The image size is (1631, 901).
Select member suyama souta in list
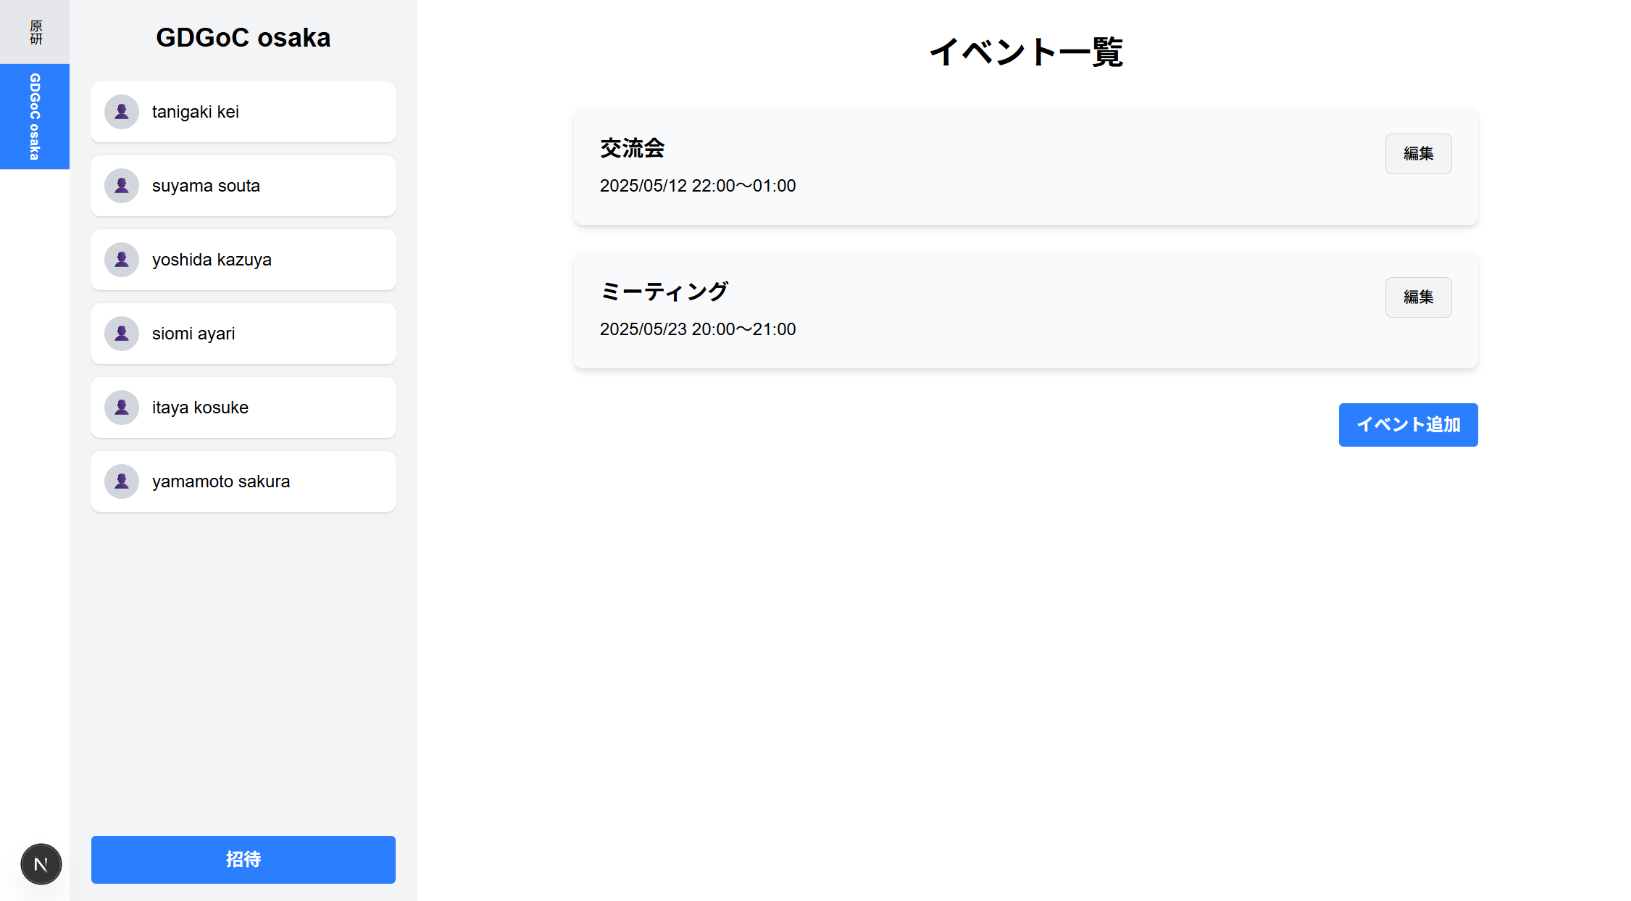[243, 186]
